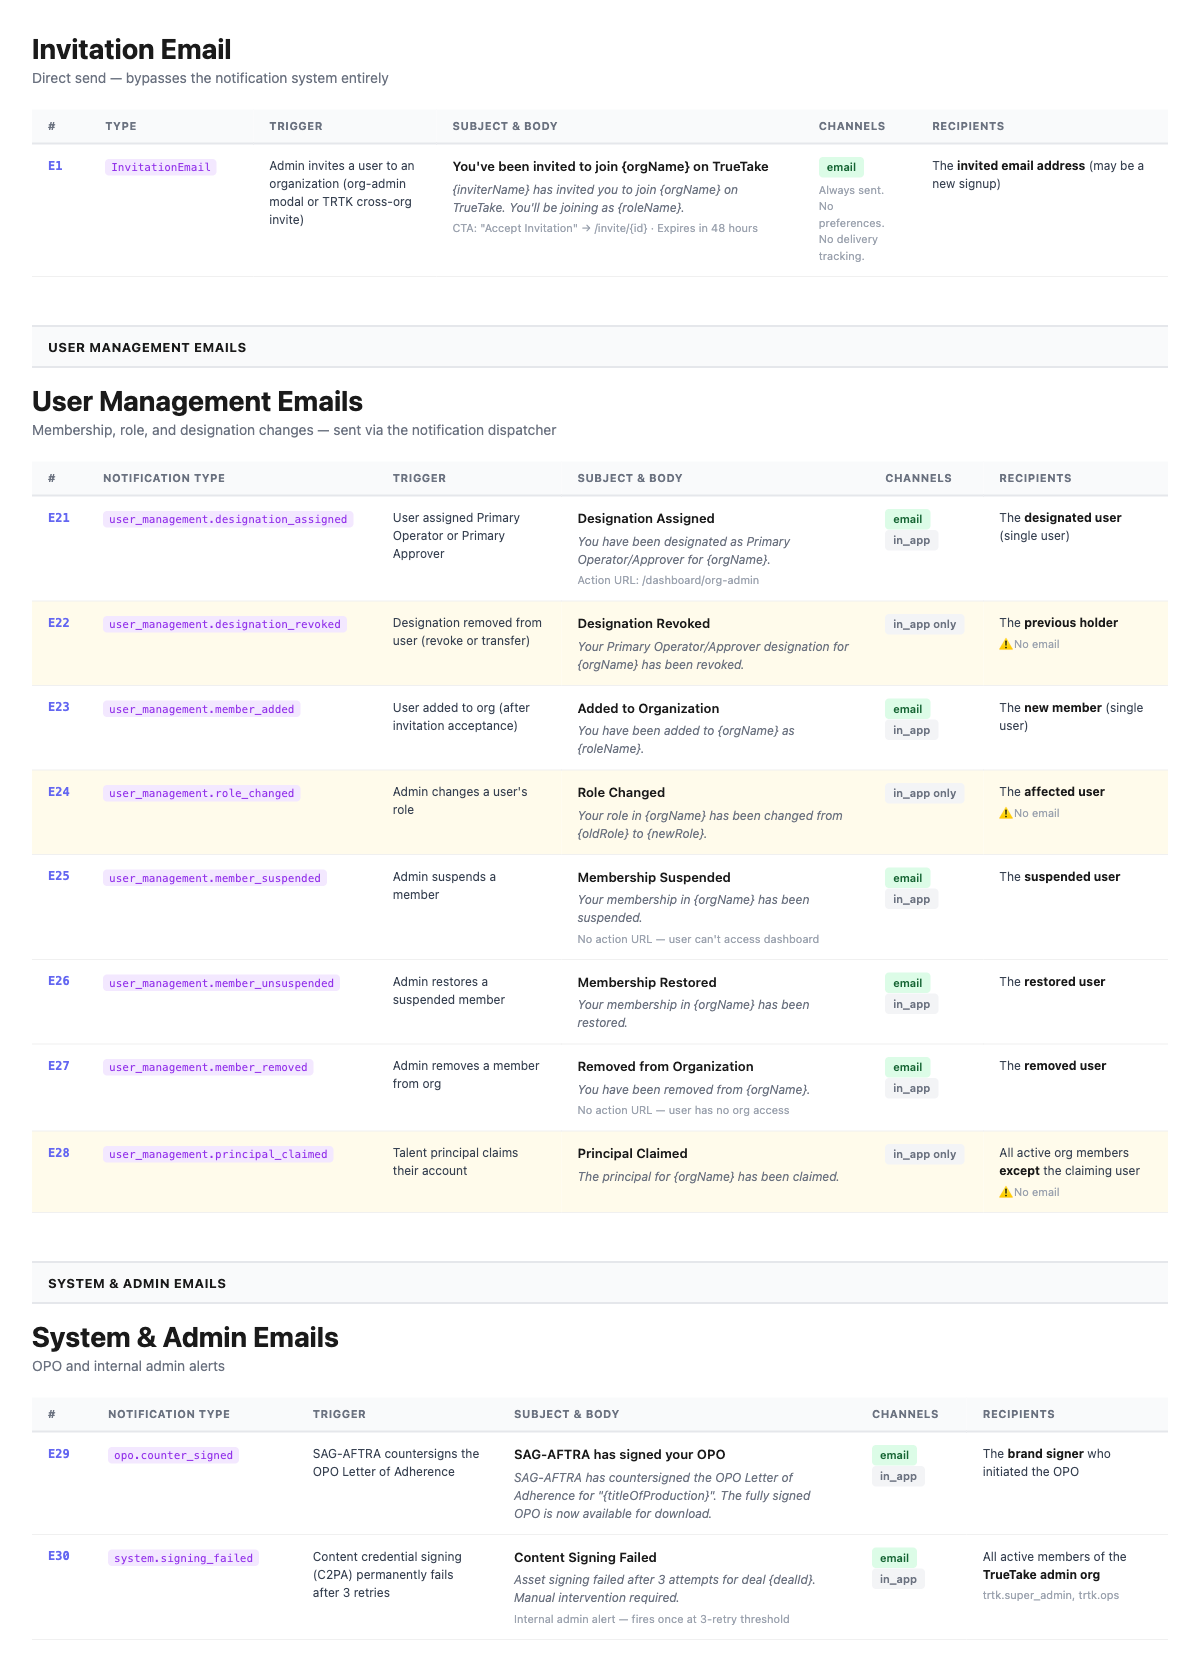Click the Action URL /dashboard/org-admin text

[668, 581]
